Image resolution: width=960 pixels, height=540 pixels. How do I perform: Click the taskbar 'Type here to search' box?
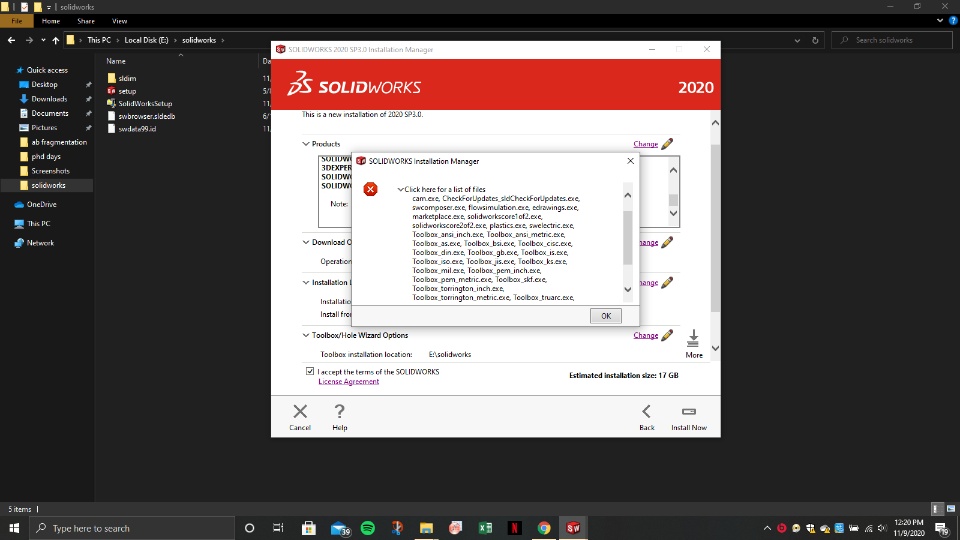133,528
